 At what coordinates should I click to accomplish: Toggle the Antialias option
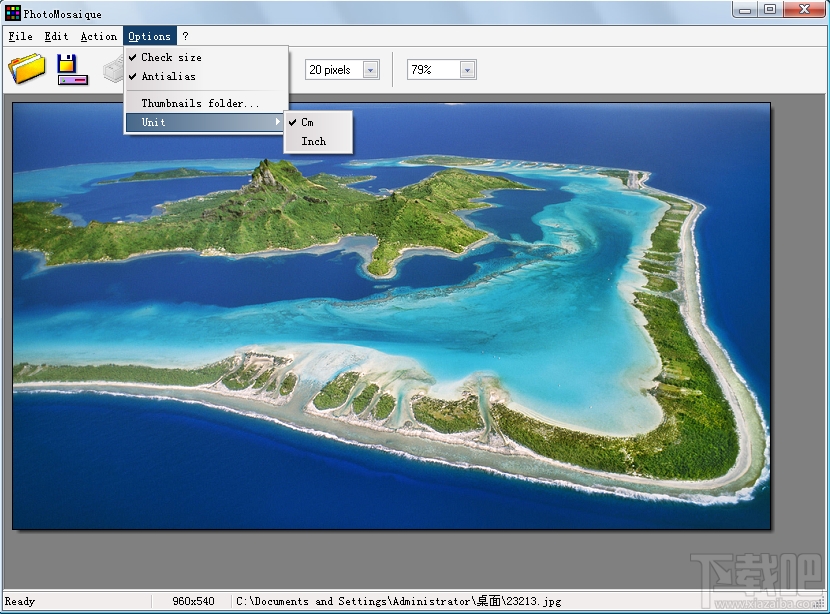point(207,76)
